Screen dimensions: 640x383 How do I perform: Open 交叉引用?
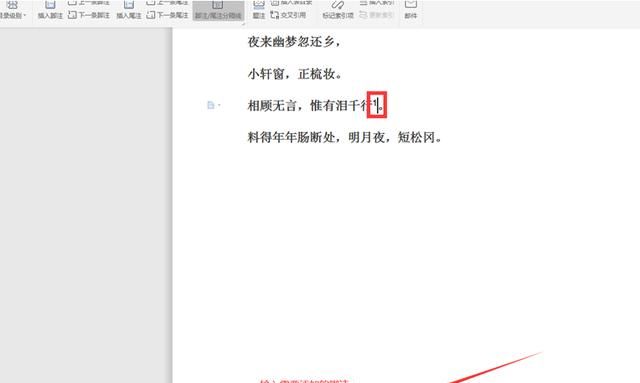point(288,15)
